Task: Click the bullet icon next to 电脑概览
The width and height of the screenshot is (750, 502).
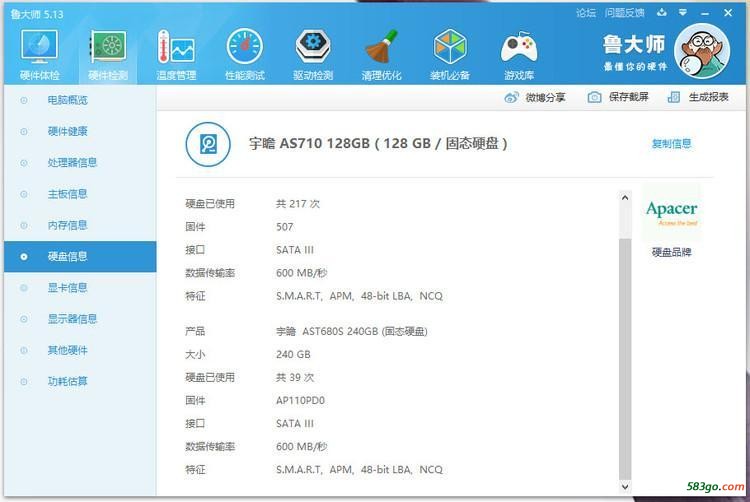Action: click(24, 100)
